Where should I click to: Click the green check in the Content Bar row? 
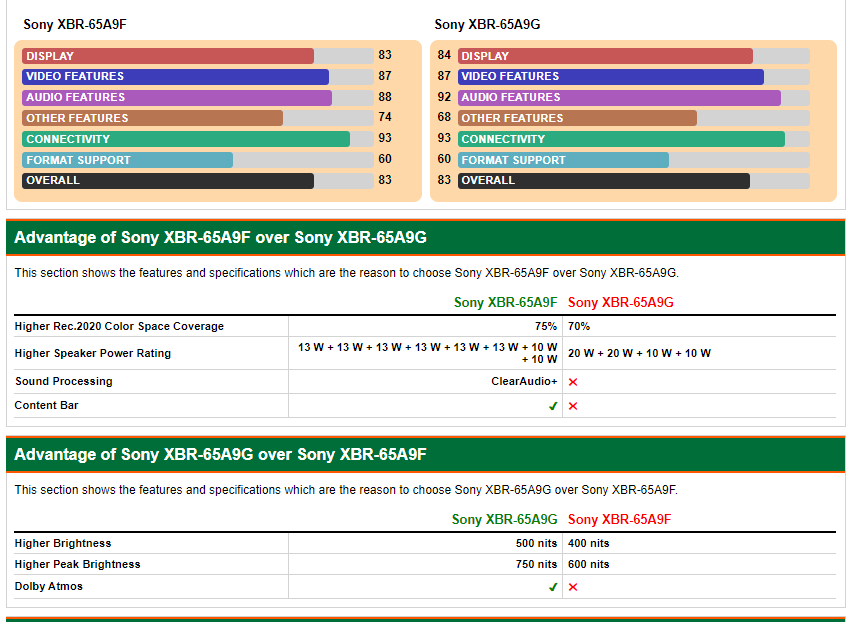coord(553,406)
